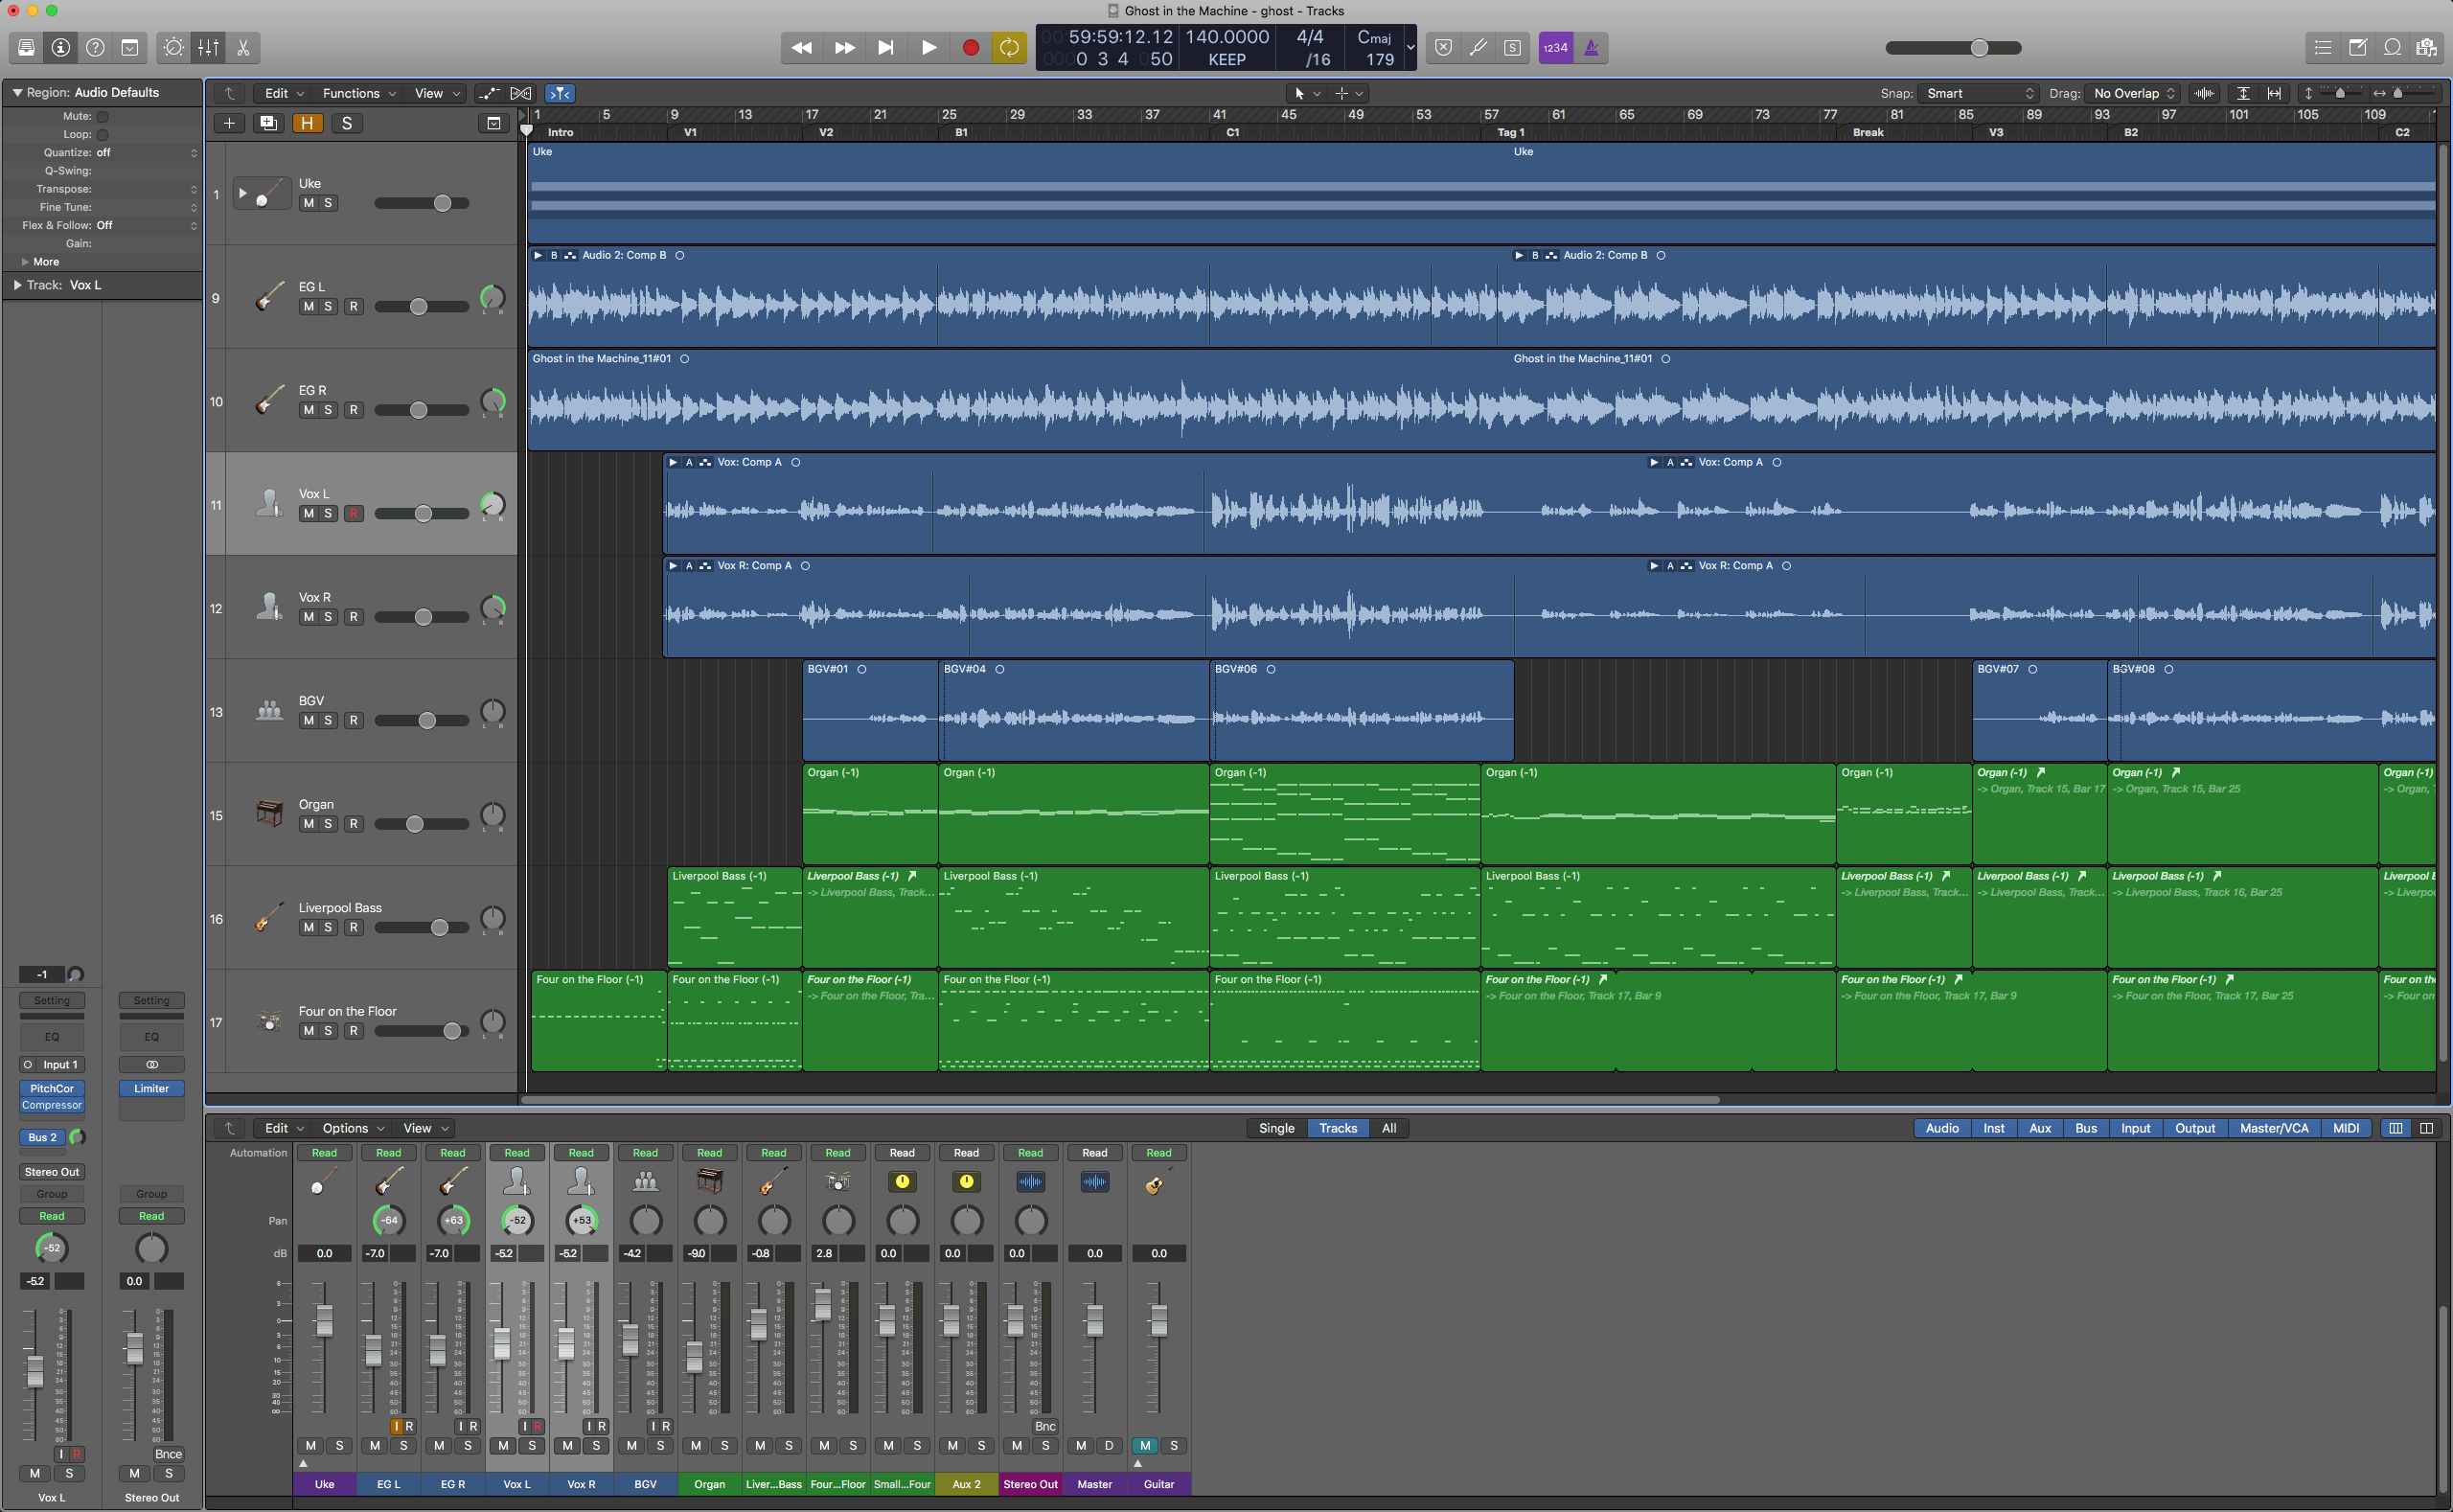Click the Vox R track icon
The height and width of the screenshot is (1512, 2453).
tap(269, 606)
